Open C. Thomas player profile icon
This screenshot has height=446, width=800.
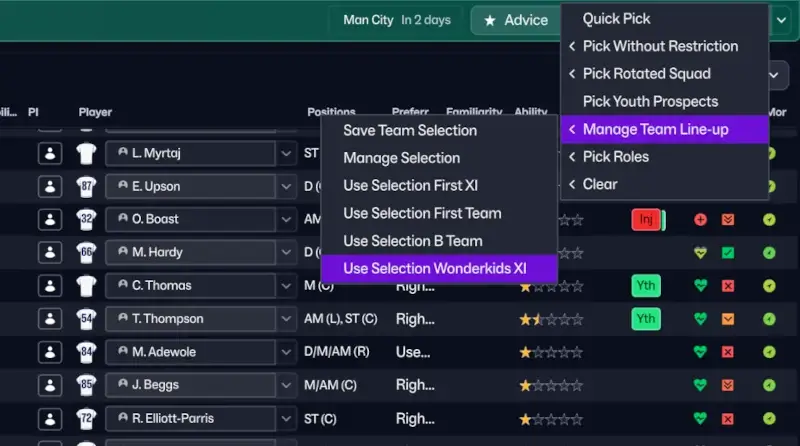[x=50, y=286]
